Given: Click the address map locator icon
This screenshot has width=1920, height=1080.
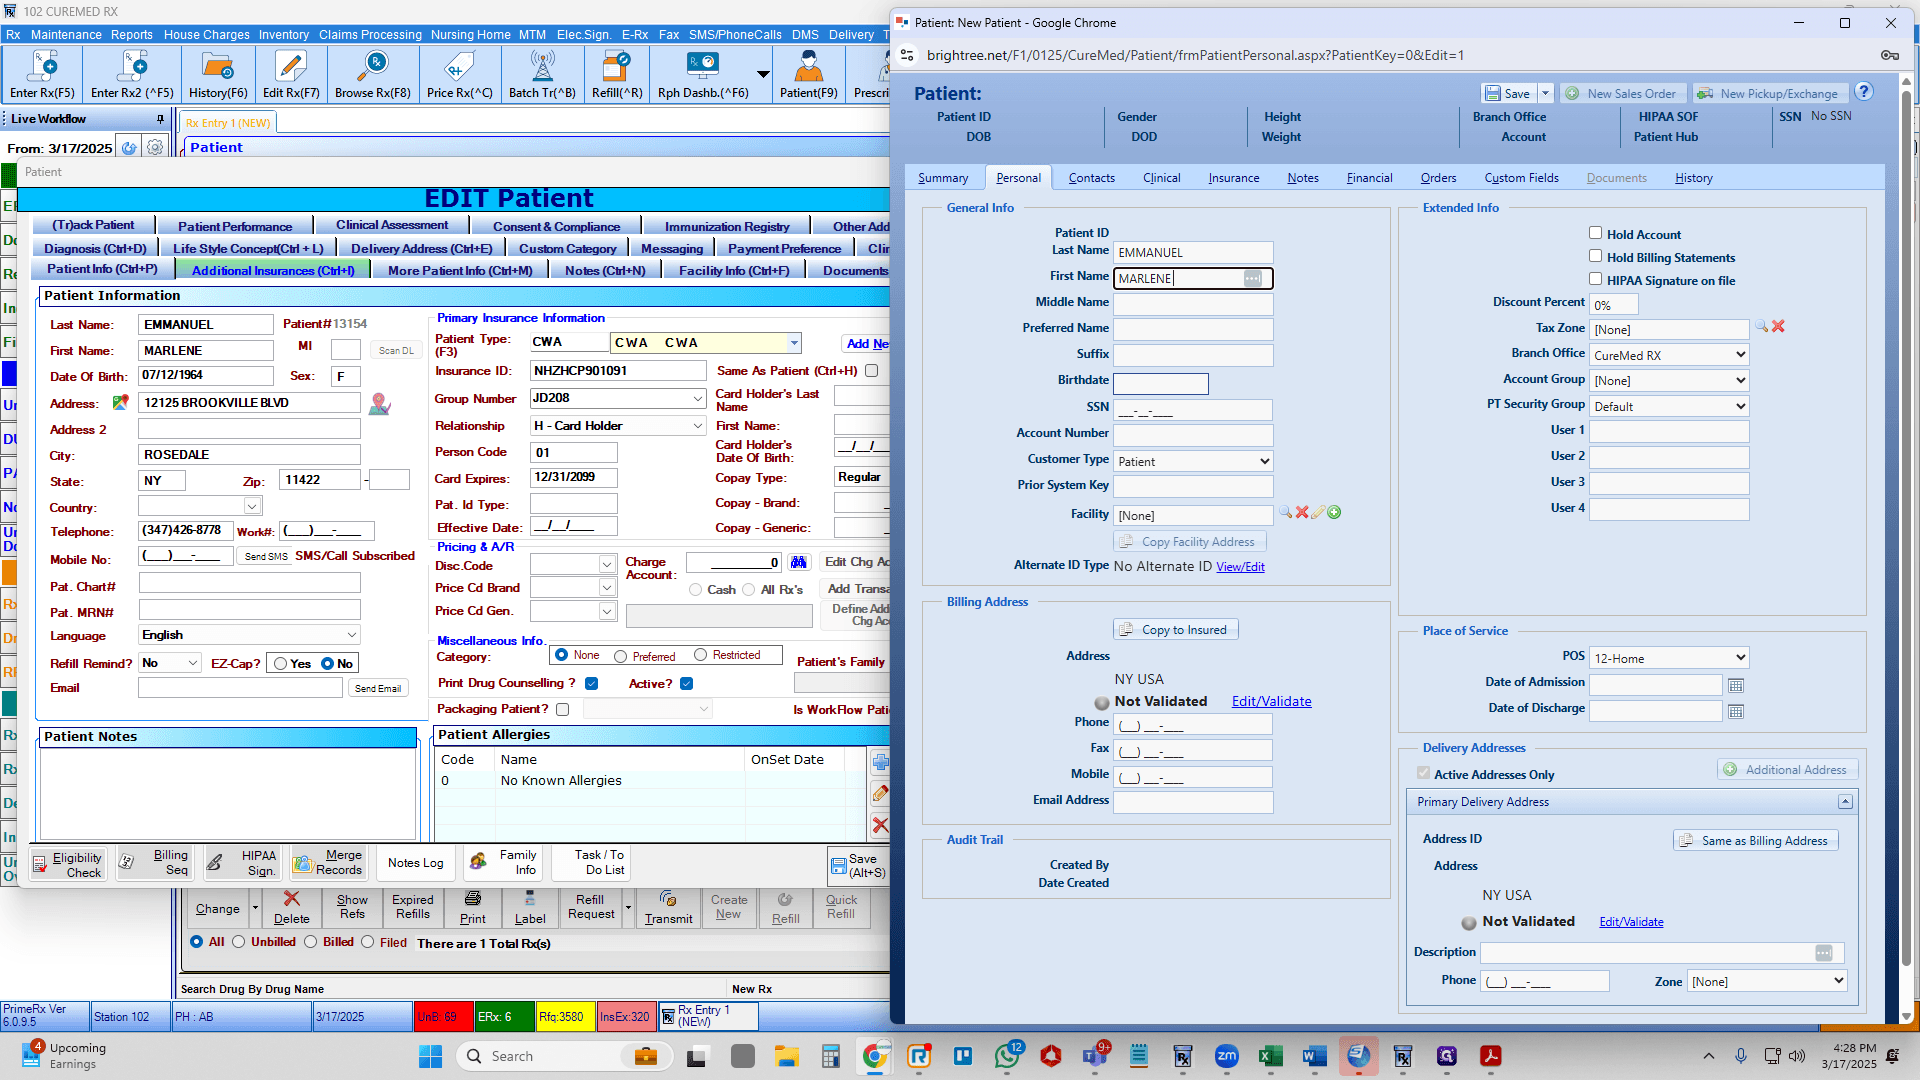Looking at the screenshot, I should [x=380, y=404].
